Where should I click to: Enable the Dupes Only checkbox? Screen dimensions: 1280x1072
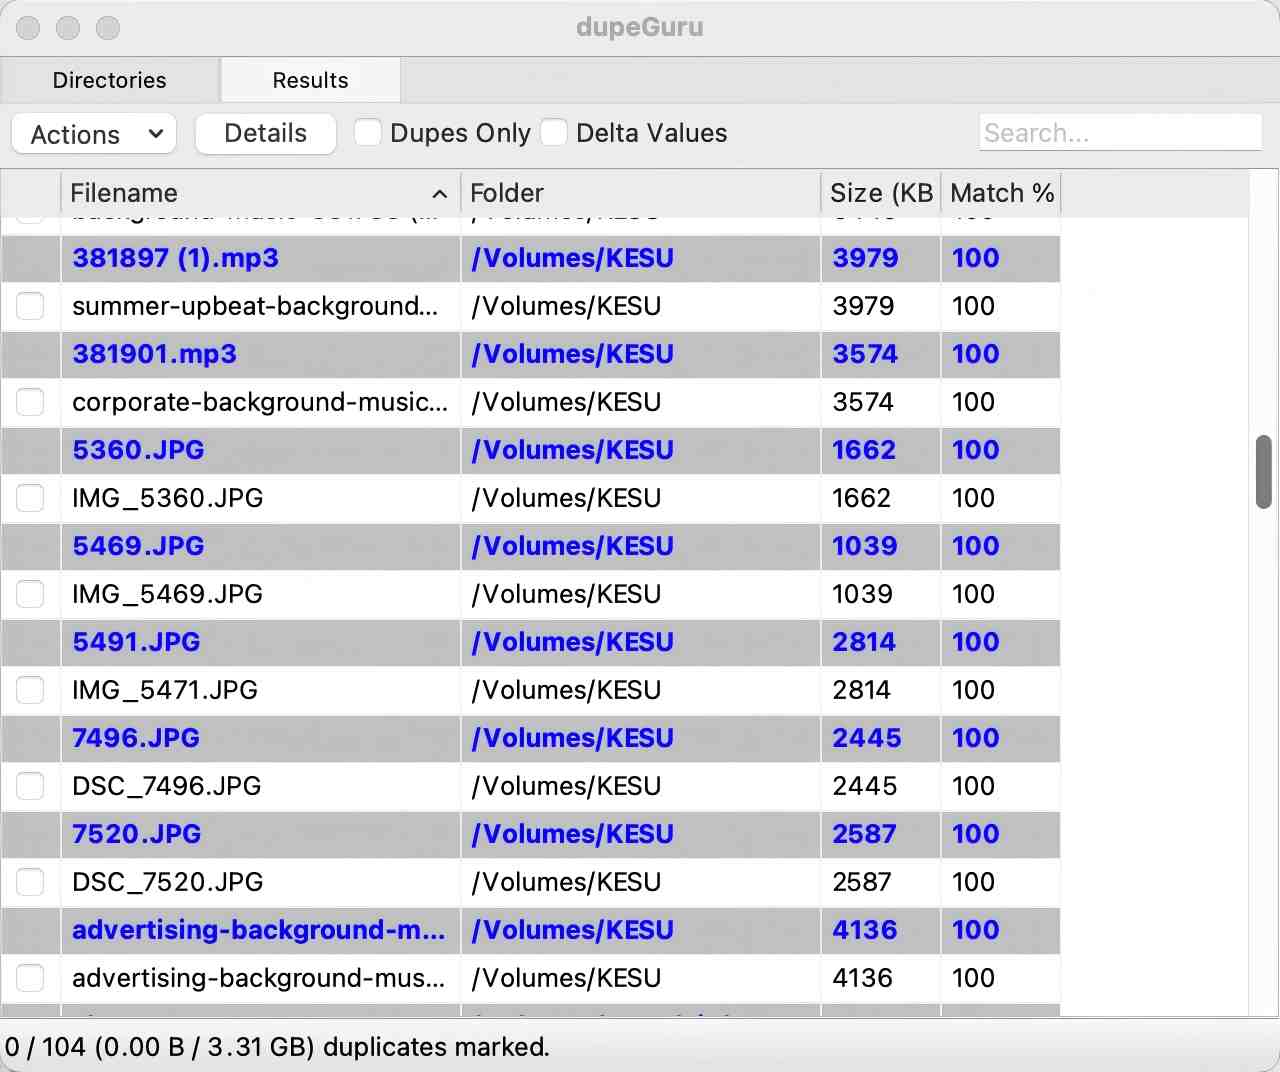coord(368,133)
